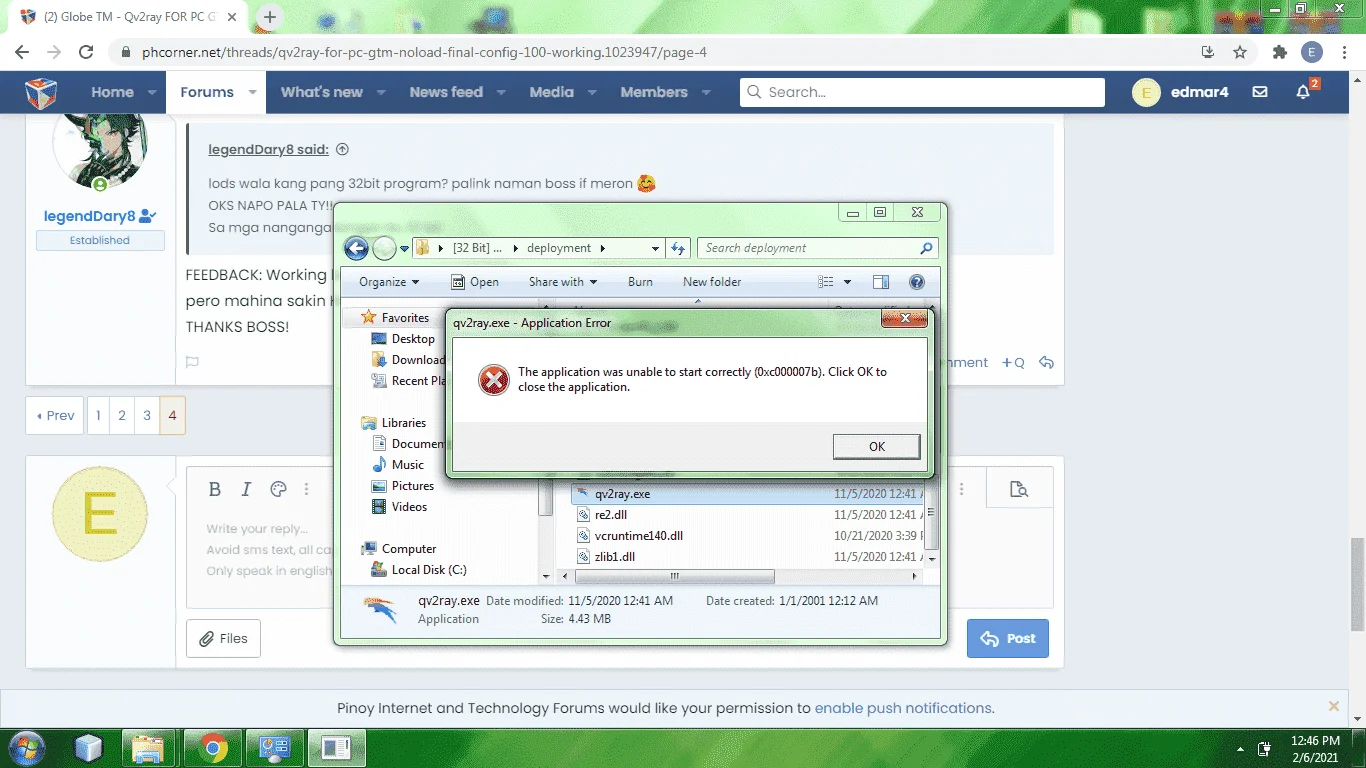Click the blue cube app icon in taskbar

(88, 748)
